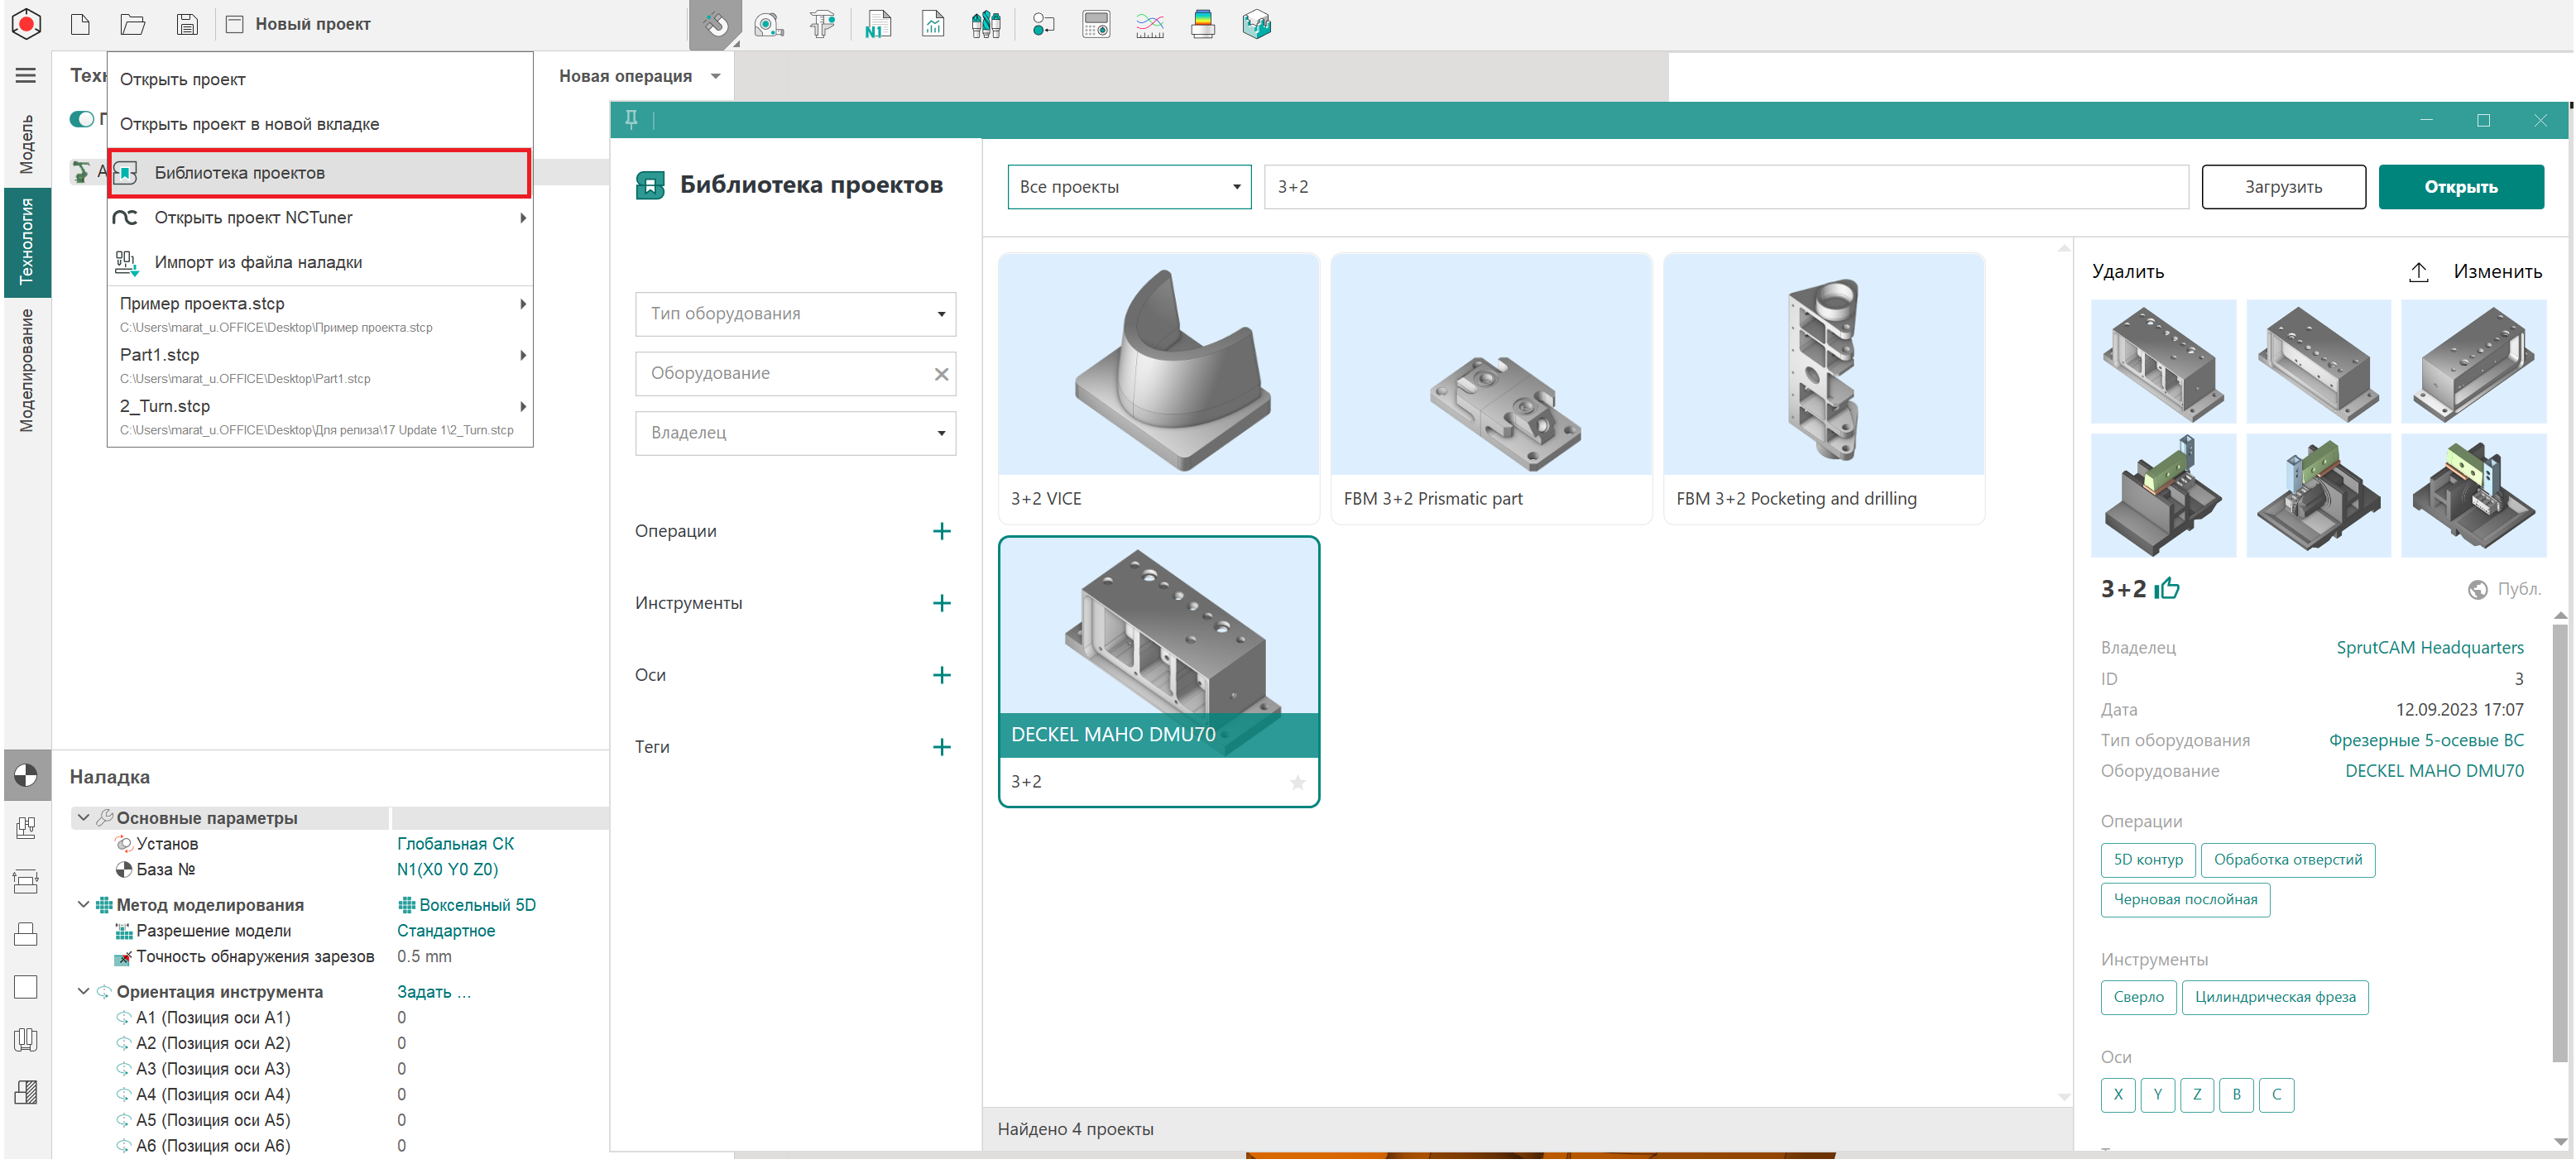Click the Загрузить button
2576x1164 pixels.
[x=2283, y=187]
